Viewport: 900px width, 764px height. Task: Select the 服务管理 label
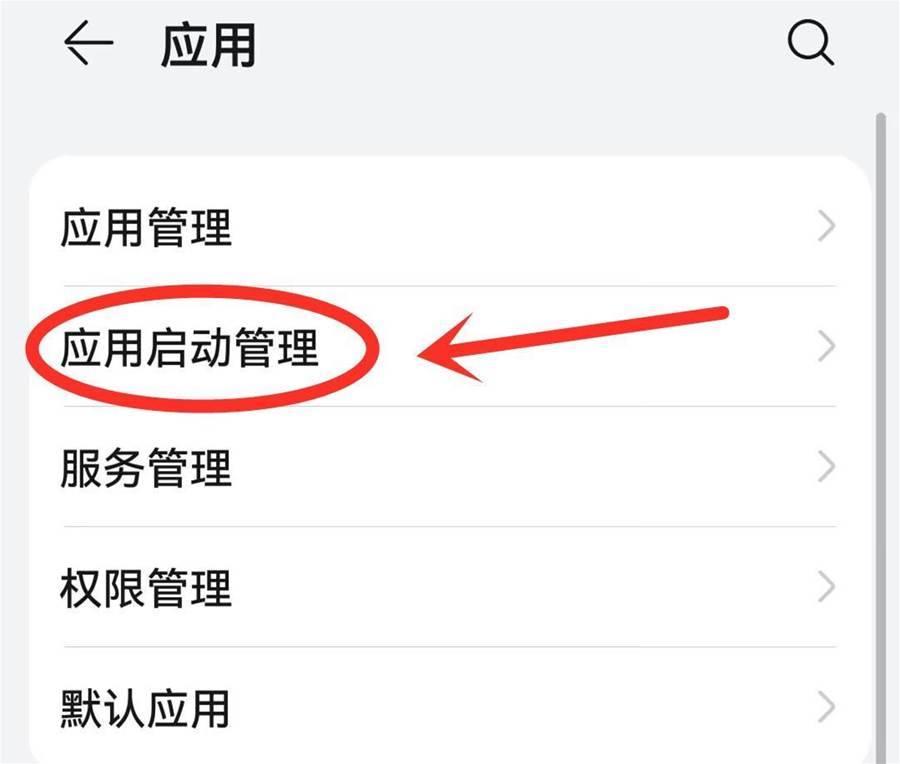click(x=146, y=468)
